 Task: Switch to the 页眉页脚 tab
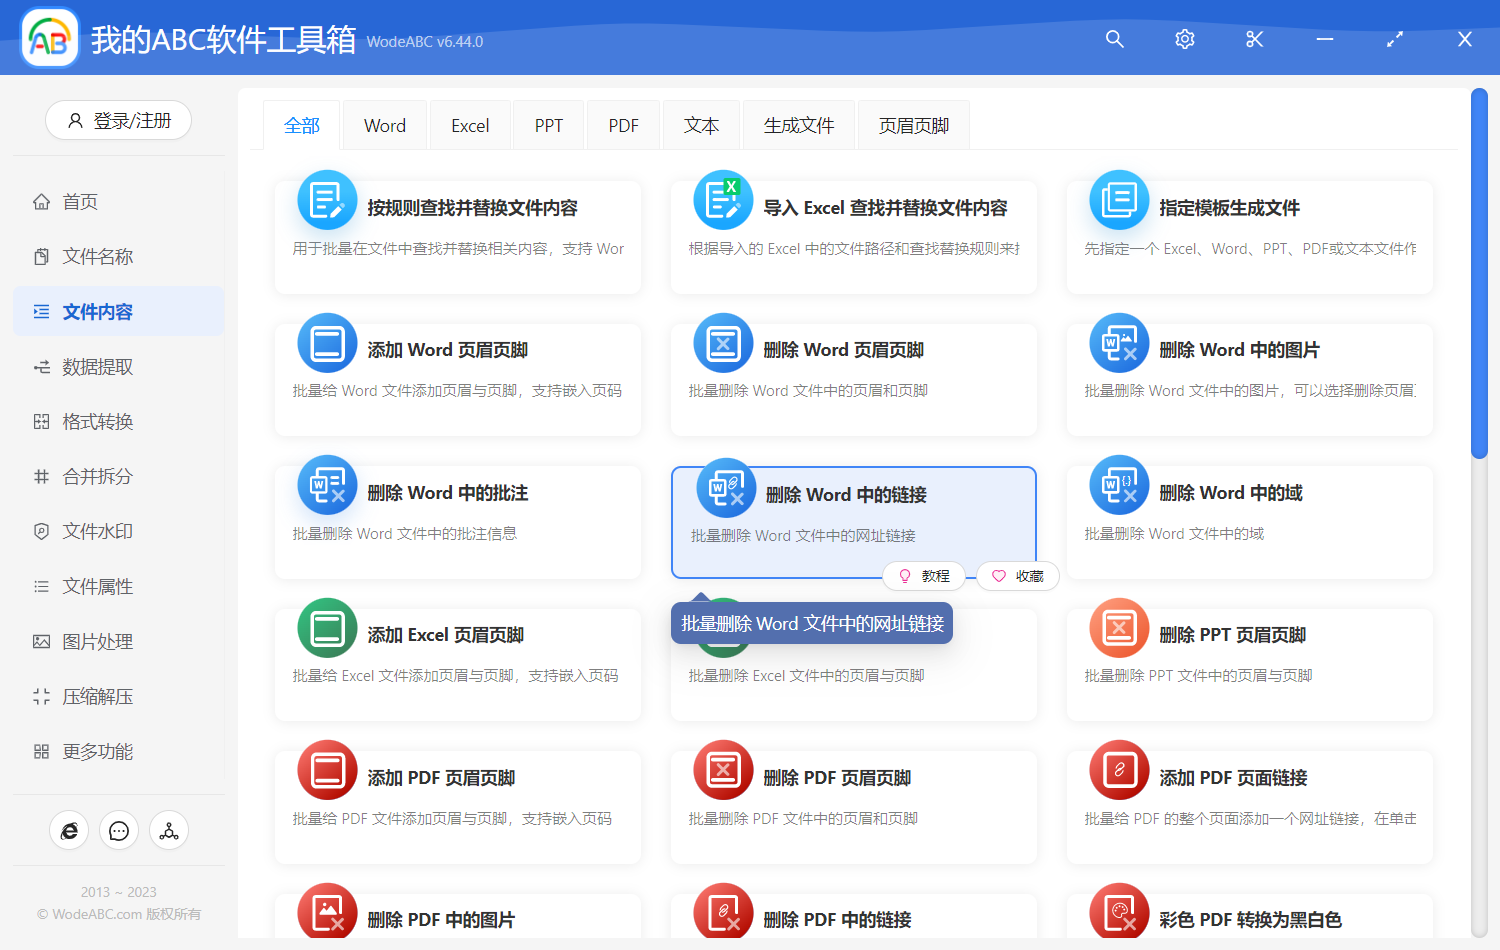(912, 124)
